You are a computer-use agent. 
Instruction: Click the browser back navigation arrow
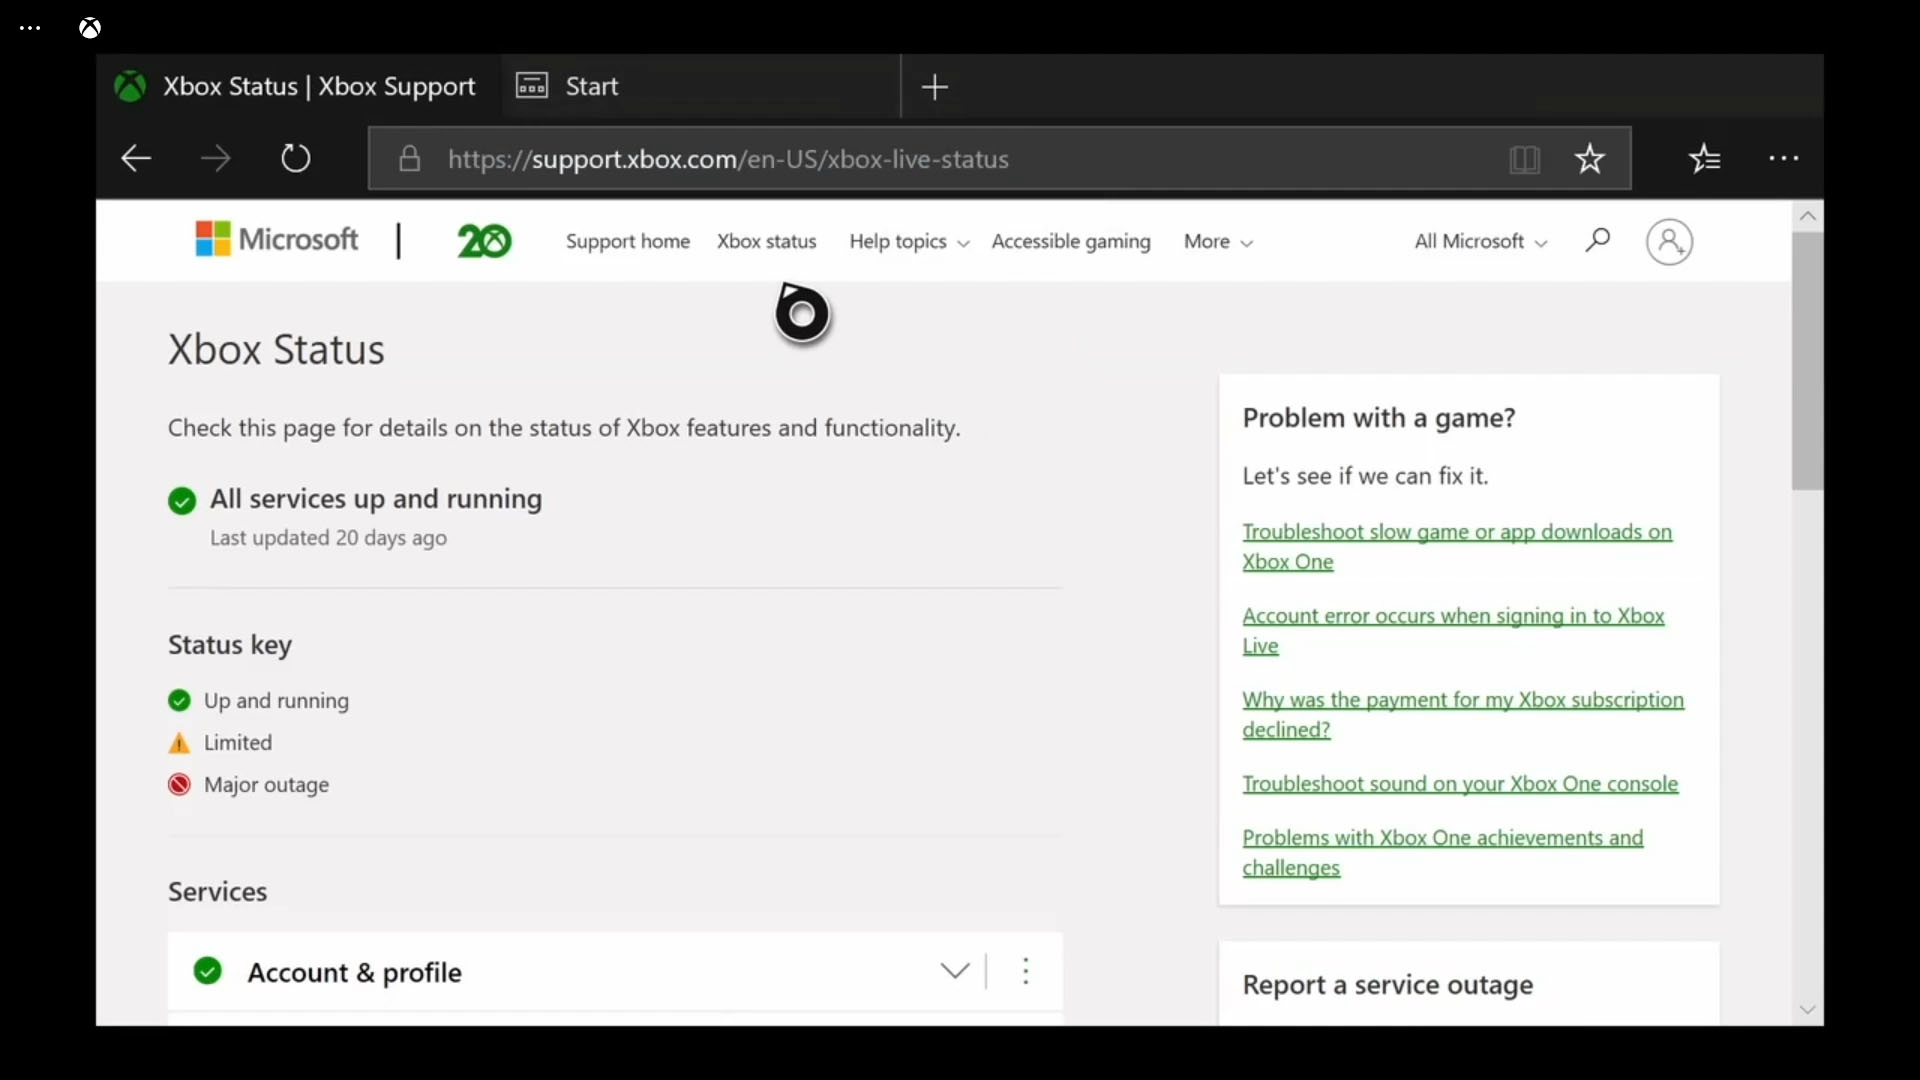(136, 160)
